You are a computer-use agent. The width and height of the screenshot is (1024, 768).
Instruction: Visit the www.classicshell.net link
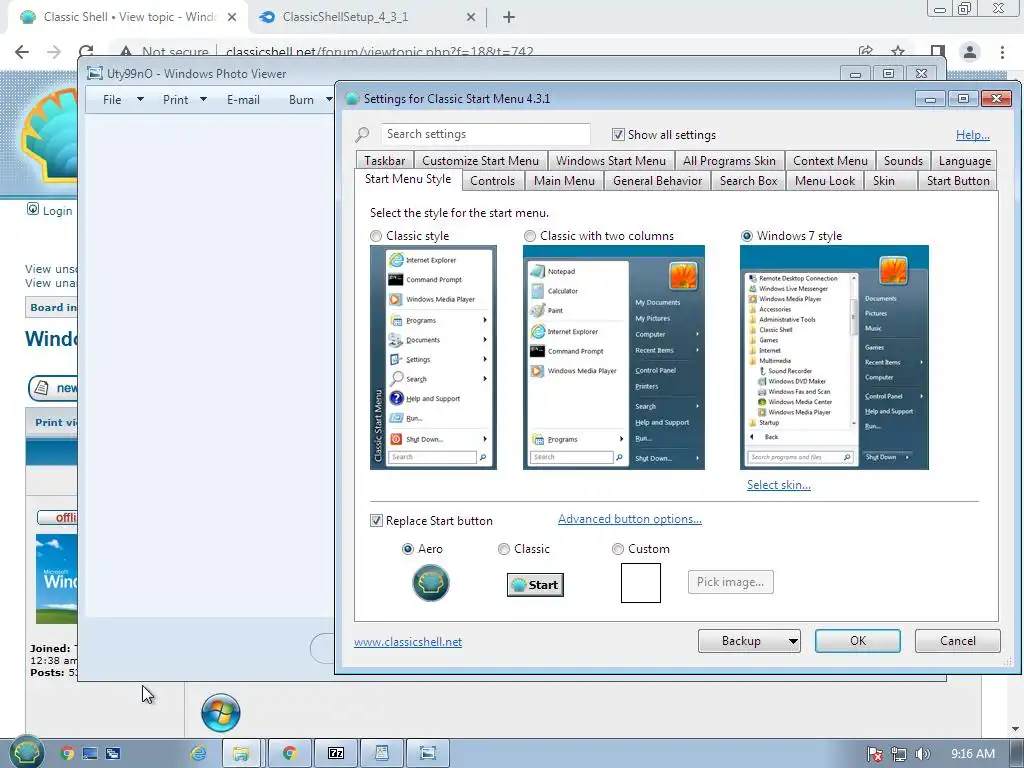408,642
